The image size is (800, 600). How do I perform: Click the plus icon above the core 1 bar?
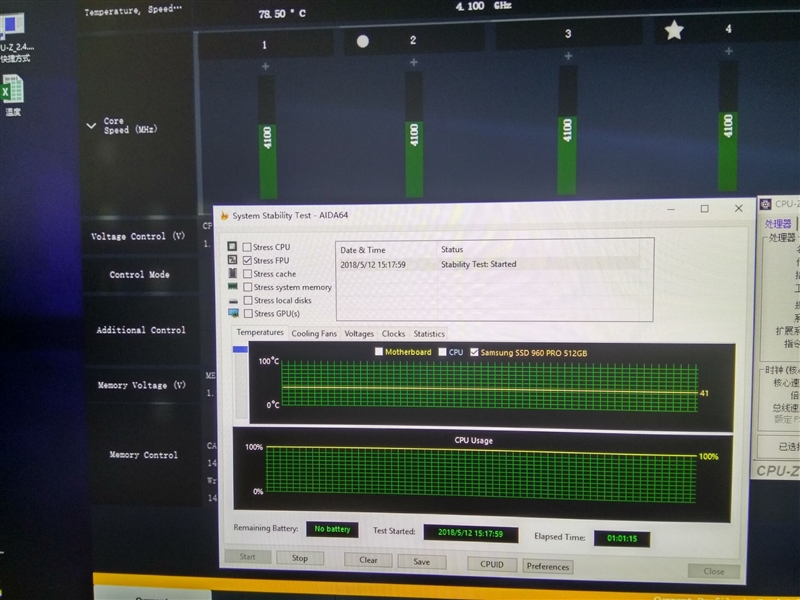265,66
